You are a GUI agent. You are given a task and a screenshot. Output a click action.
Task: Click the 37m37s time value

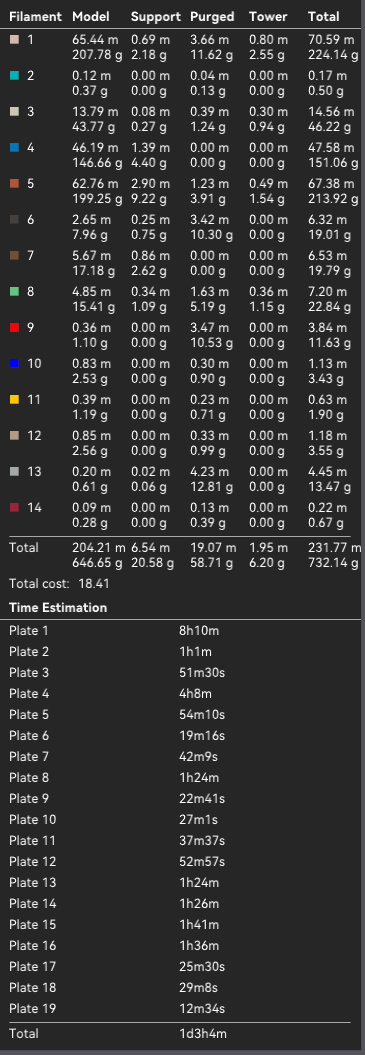click(201, 841)
